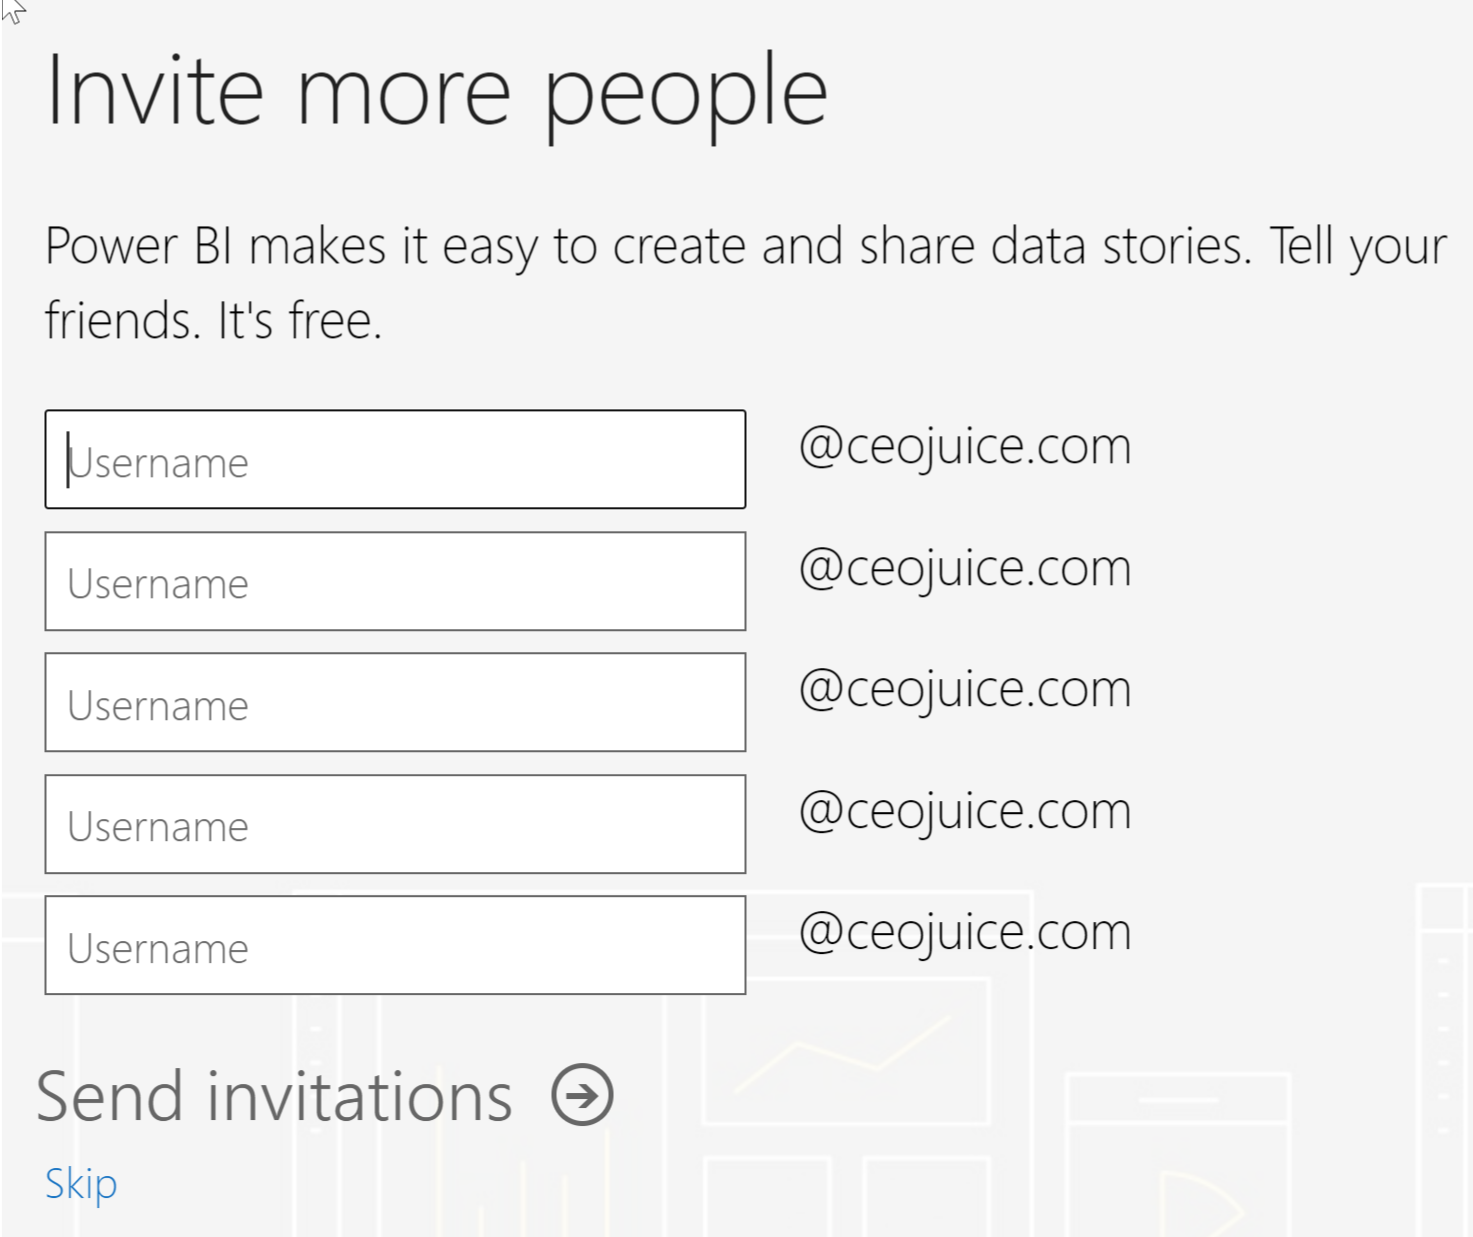
Task: Click the fourth @ceojuice.com domain label
Action: coord(965,812)
